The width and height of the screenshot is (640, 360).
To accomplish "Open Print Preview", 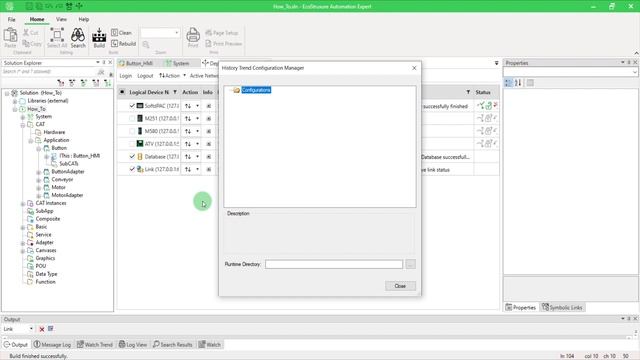I will (224, 43).
